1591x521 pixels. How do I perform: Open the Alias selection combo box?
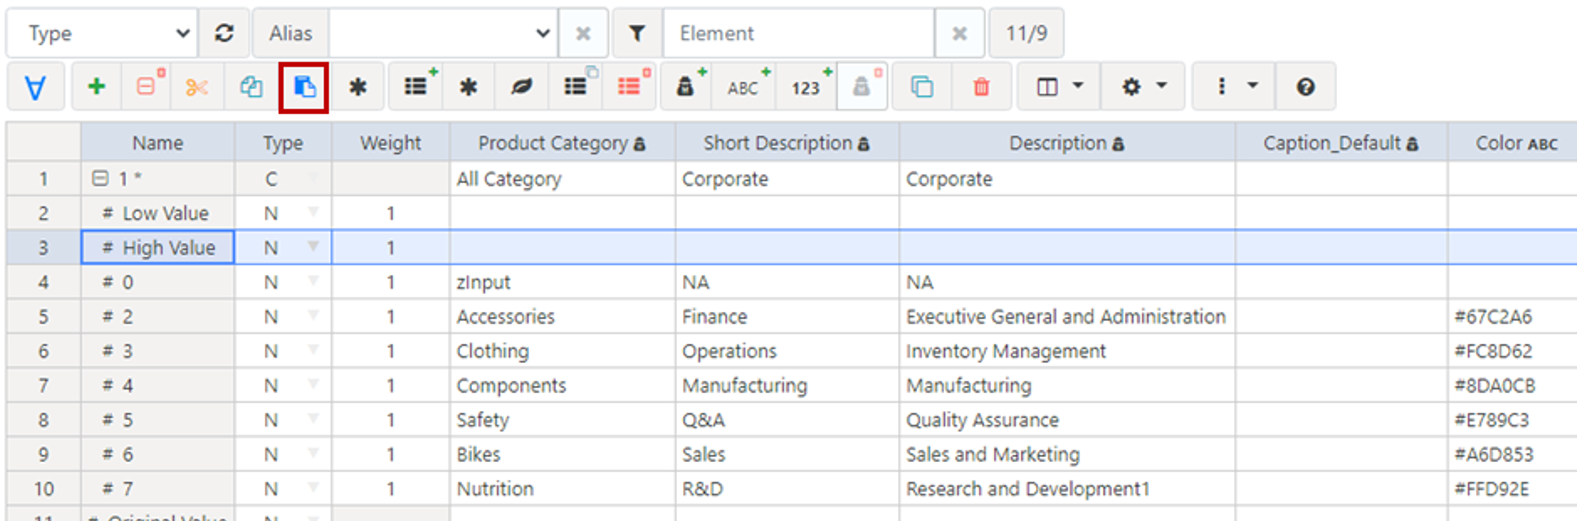[443, 34]
